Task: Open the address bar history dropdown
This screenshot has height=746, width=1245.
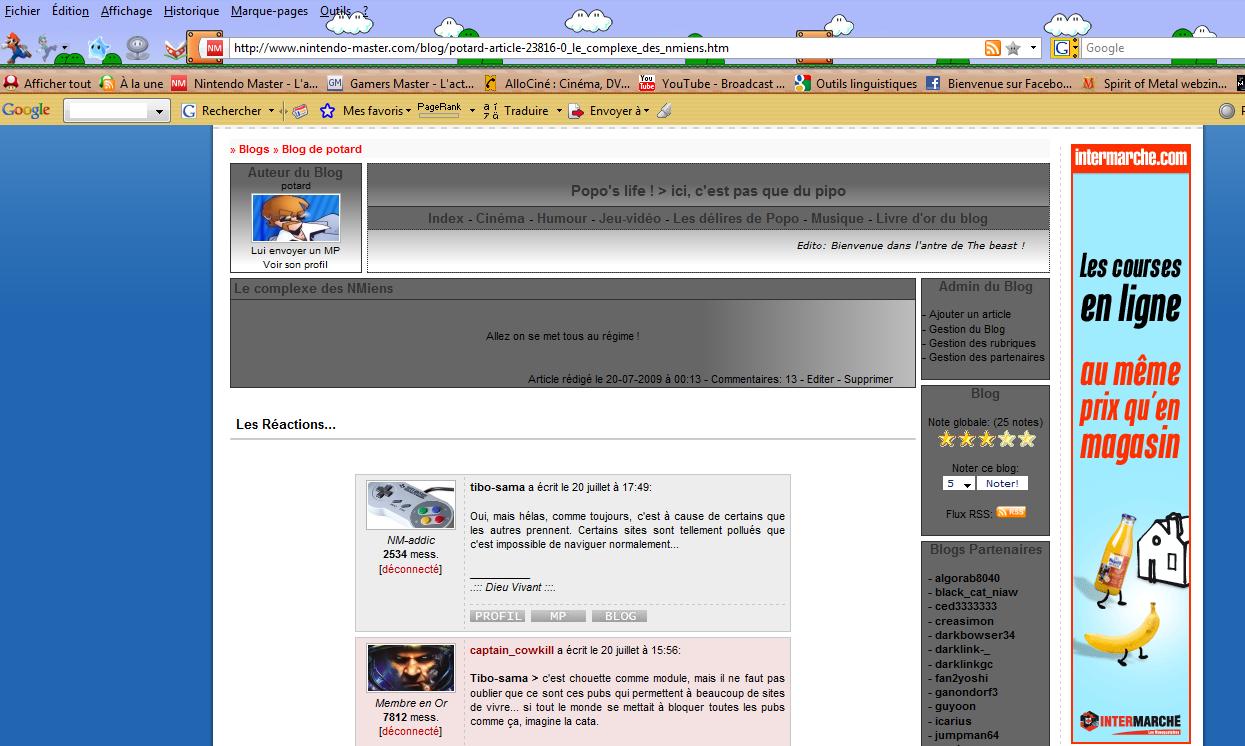Action: 1034,48
